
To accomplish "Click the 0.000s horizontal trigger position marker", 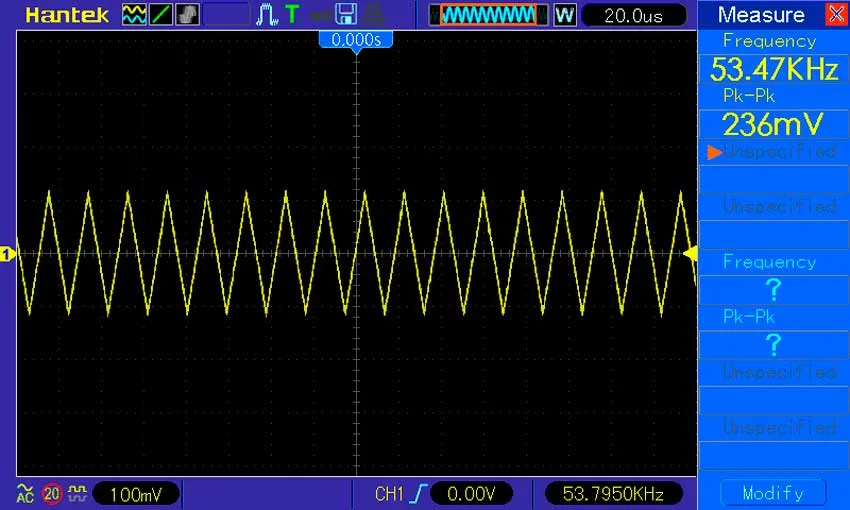I will click(356, 40).
